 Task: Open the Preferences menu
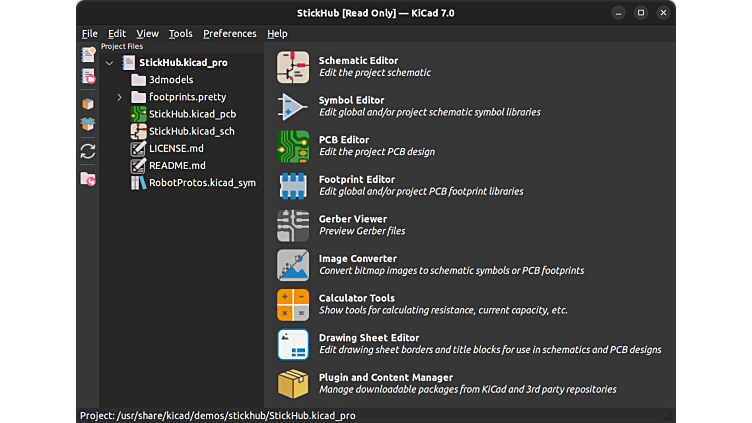tap(229, 34)
